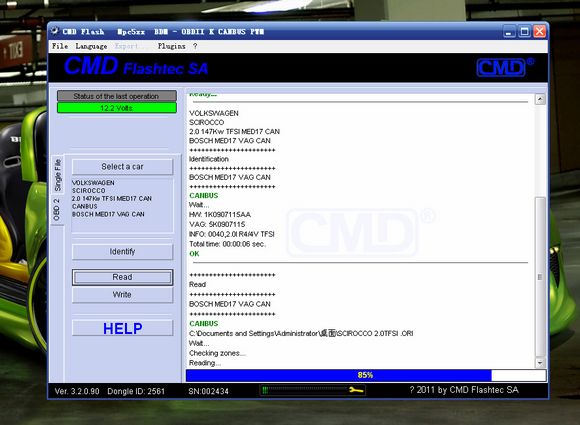Click the 2.0 147Kw TFSI MED17 CAN log line

click(x=235, y=132)
